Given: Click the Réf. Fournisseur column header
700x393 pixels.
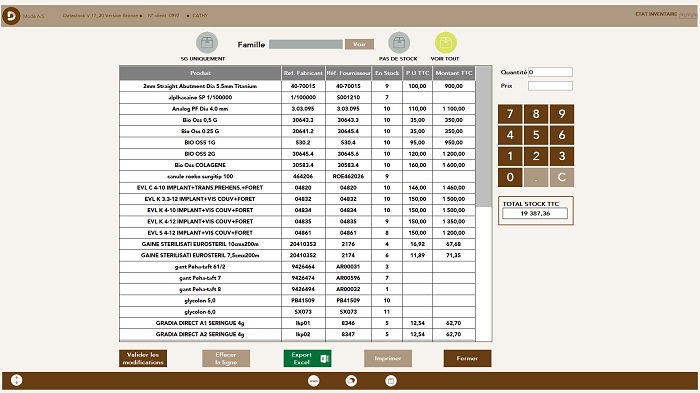Looking at the screenshot, I should point(348,73).
